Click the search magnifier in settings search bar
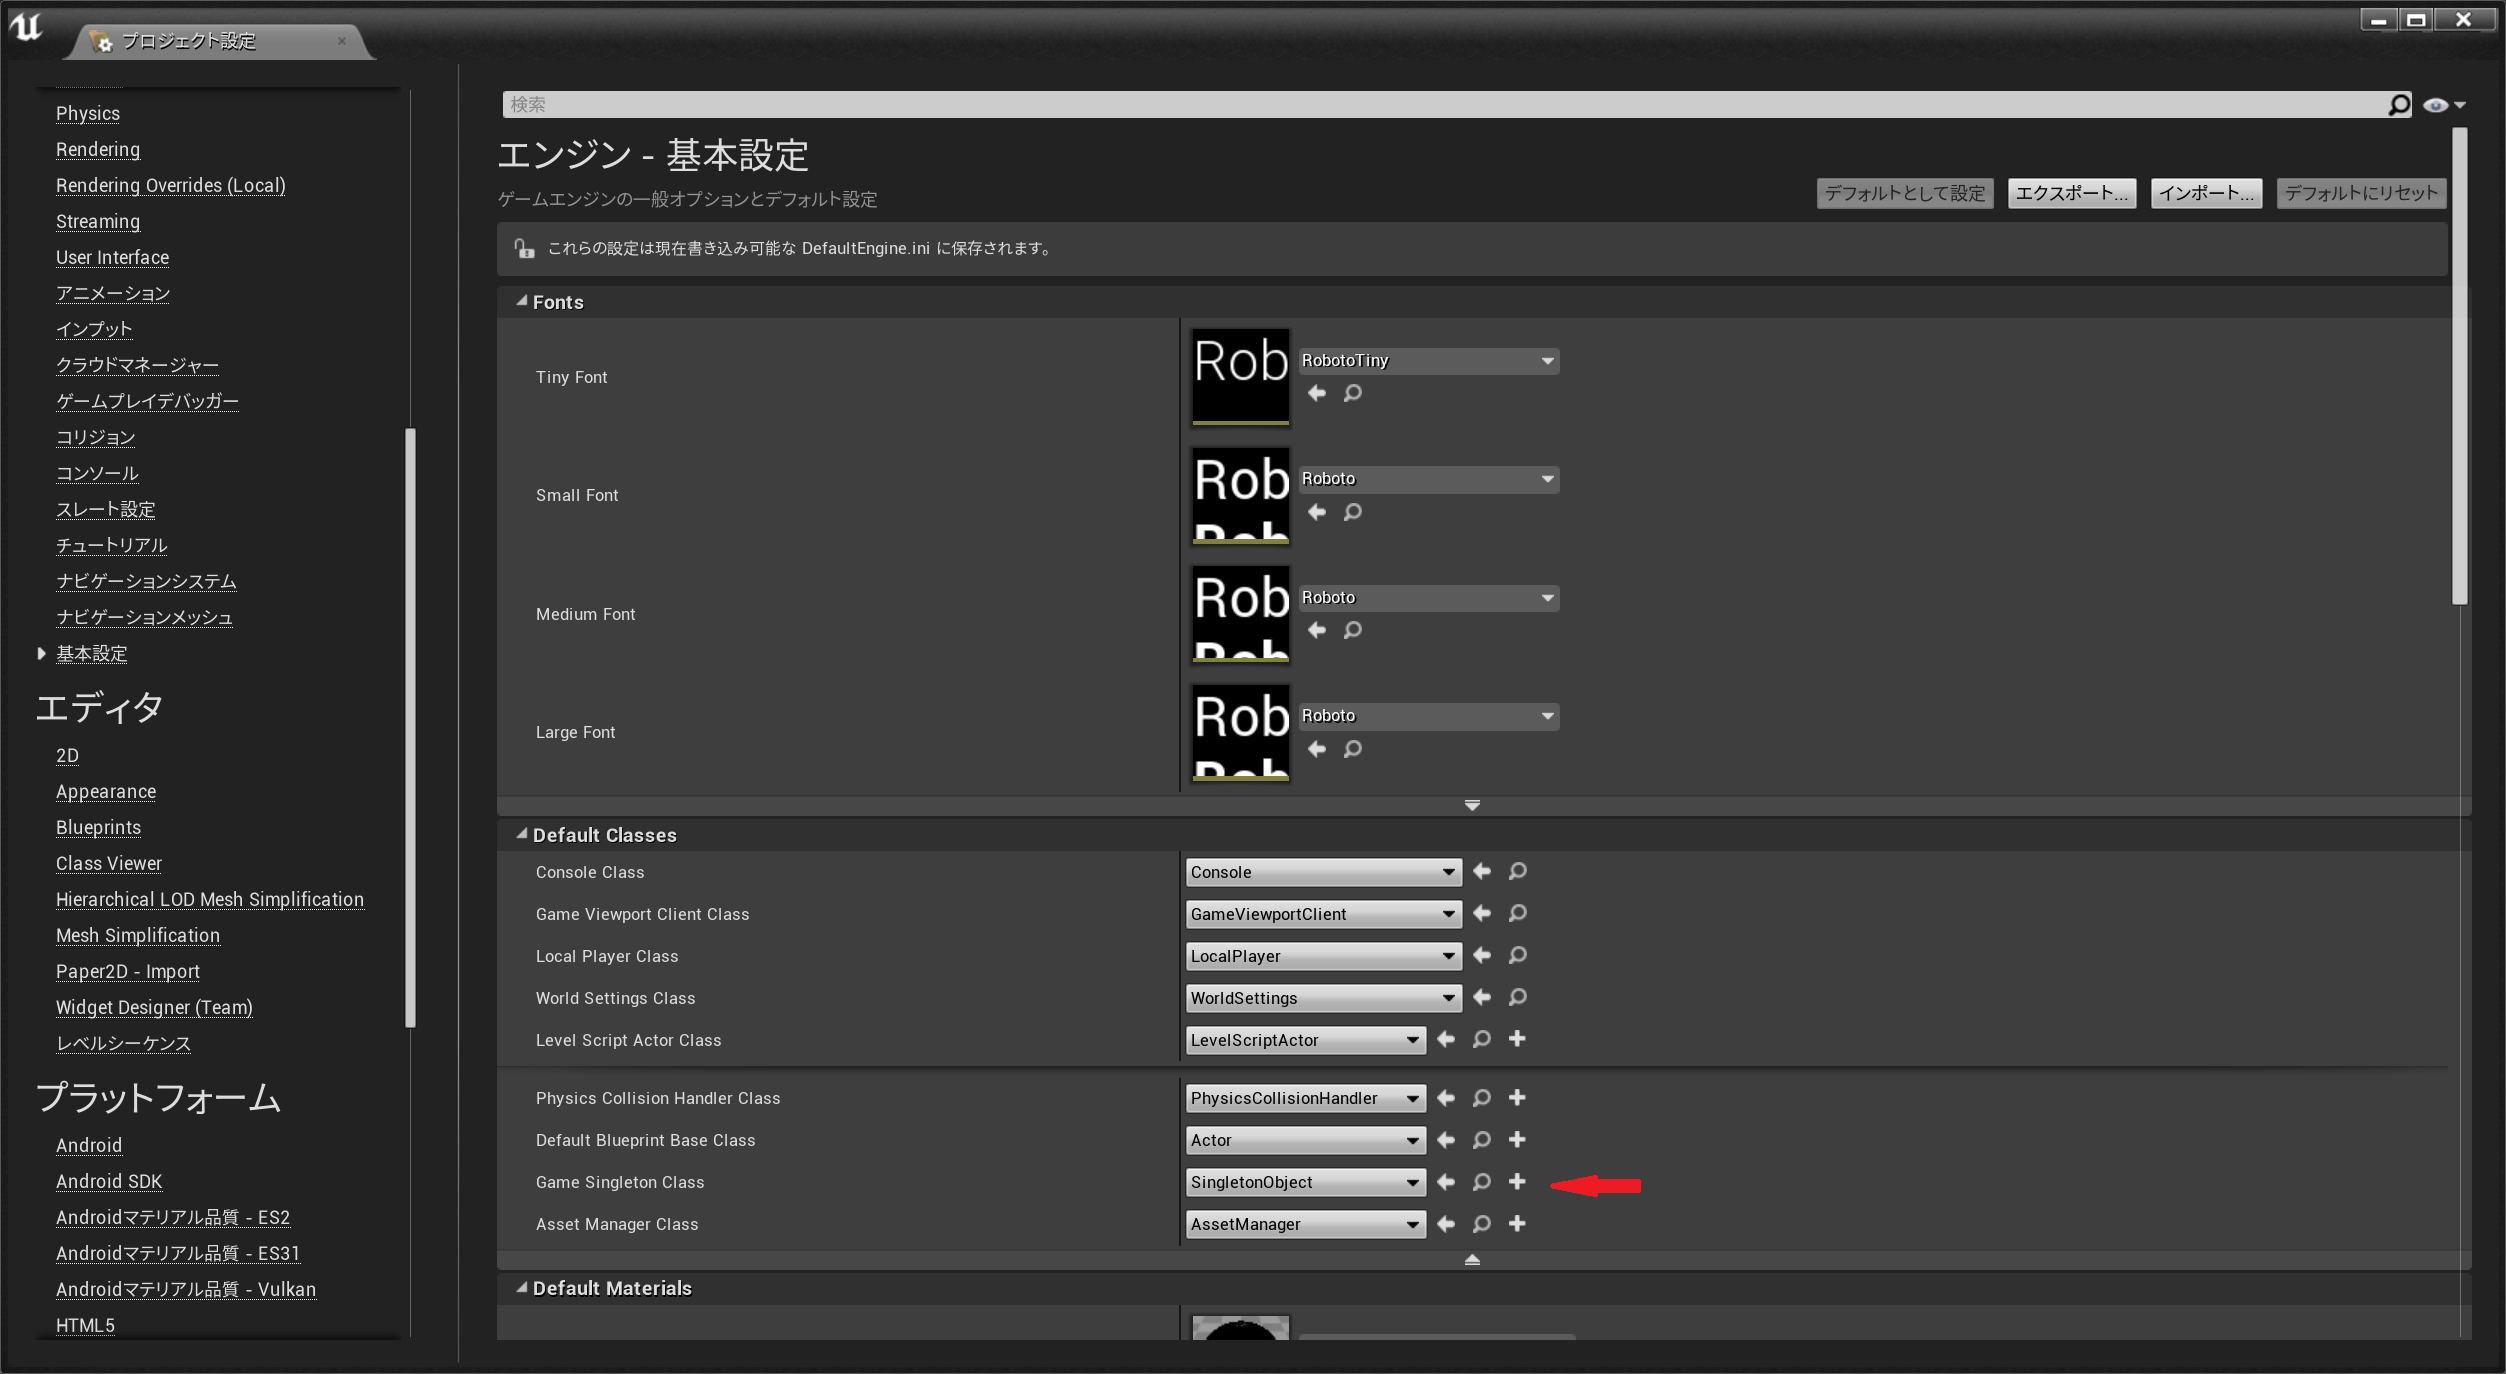This screenshot has height=1374, width=2506. [2399, 104]
